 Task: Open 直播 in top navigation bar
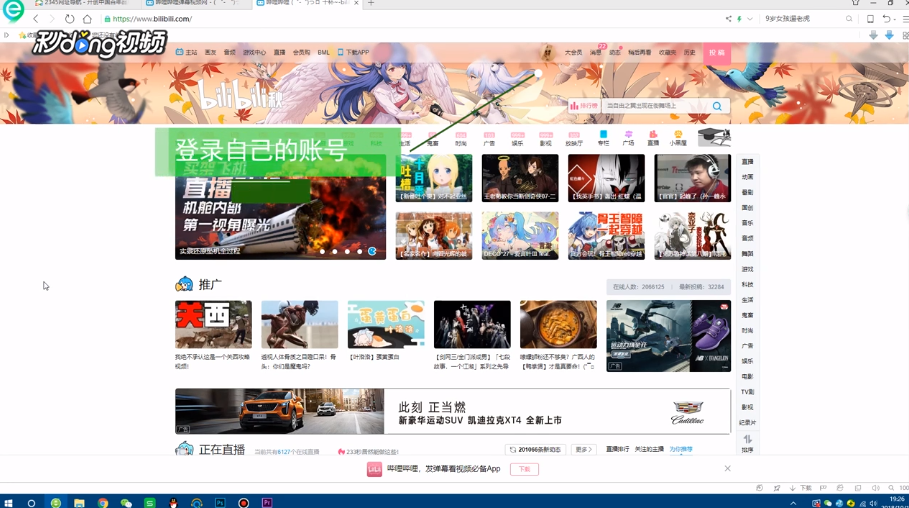coord(279,52)
